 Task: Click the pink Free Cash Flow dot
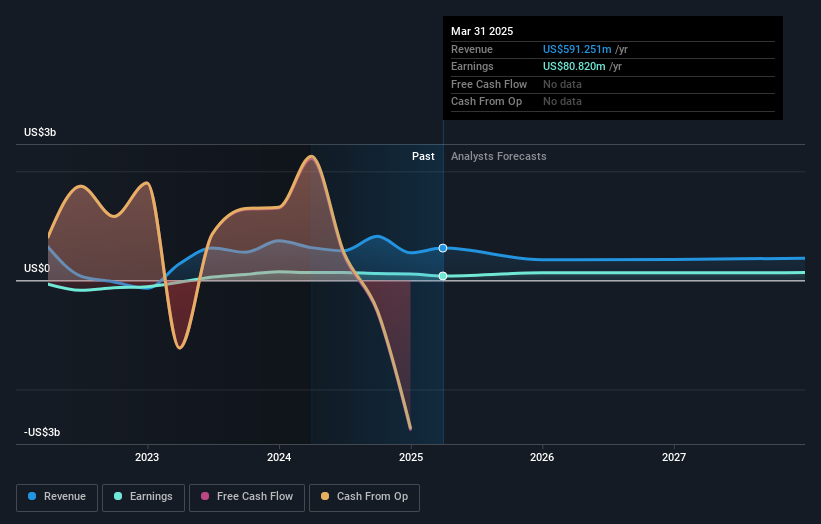(x=205, y=496)
